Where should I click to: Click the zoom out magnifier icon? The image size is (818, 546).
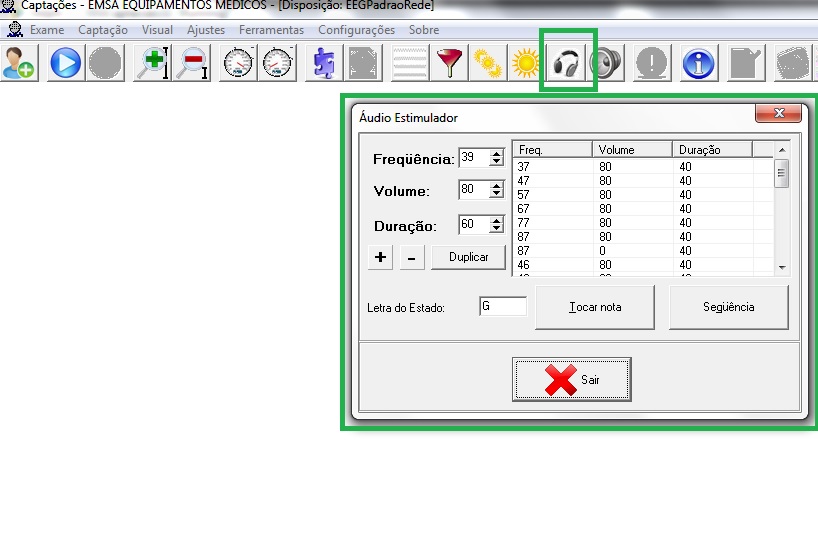[193, 64]
